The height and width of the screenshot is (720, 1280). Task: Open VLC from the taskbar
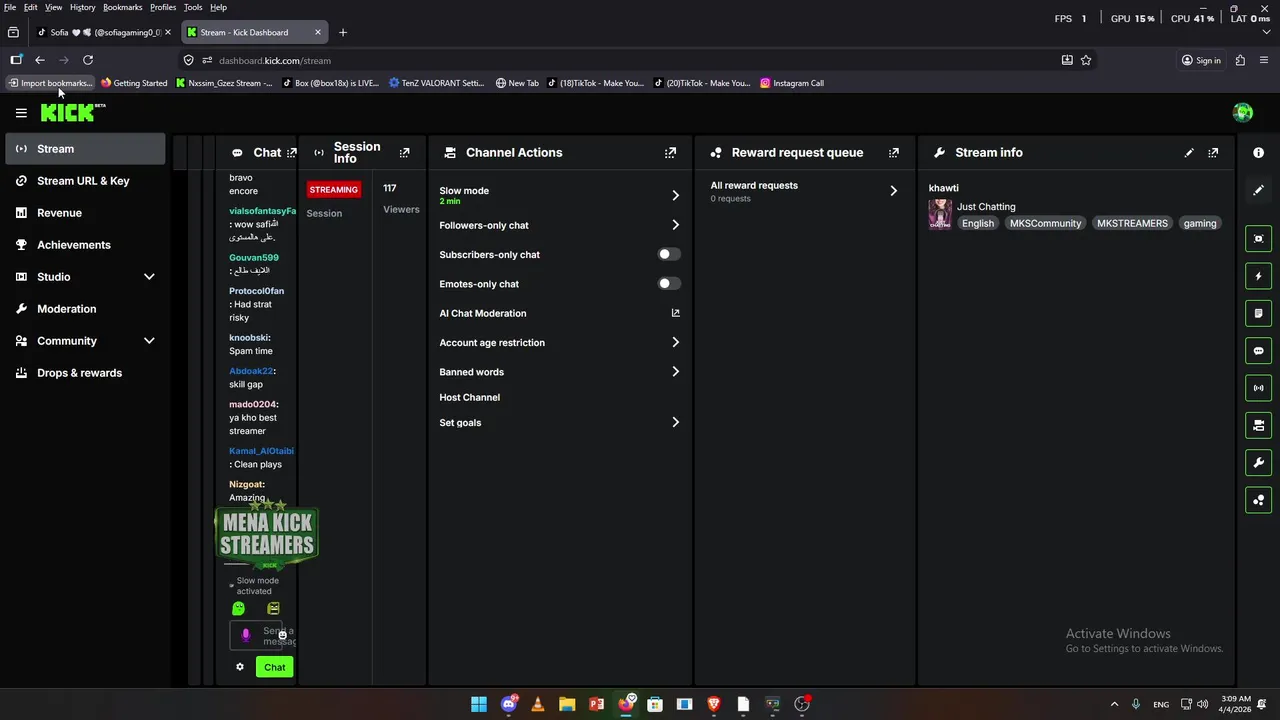point(538,704)
